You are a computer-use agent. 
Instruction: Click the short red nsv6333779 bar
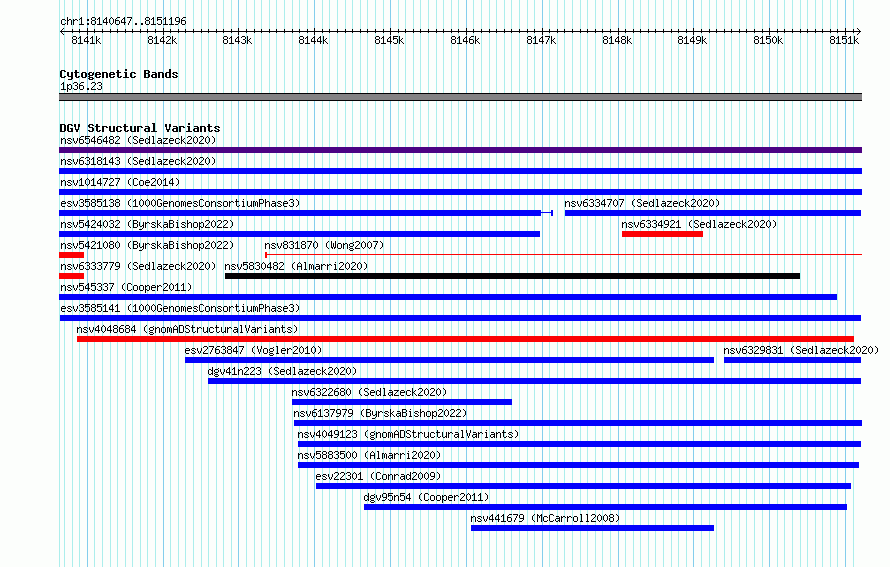[72, 276]
